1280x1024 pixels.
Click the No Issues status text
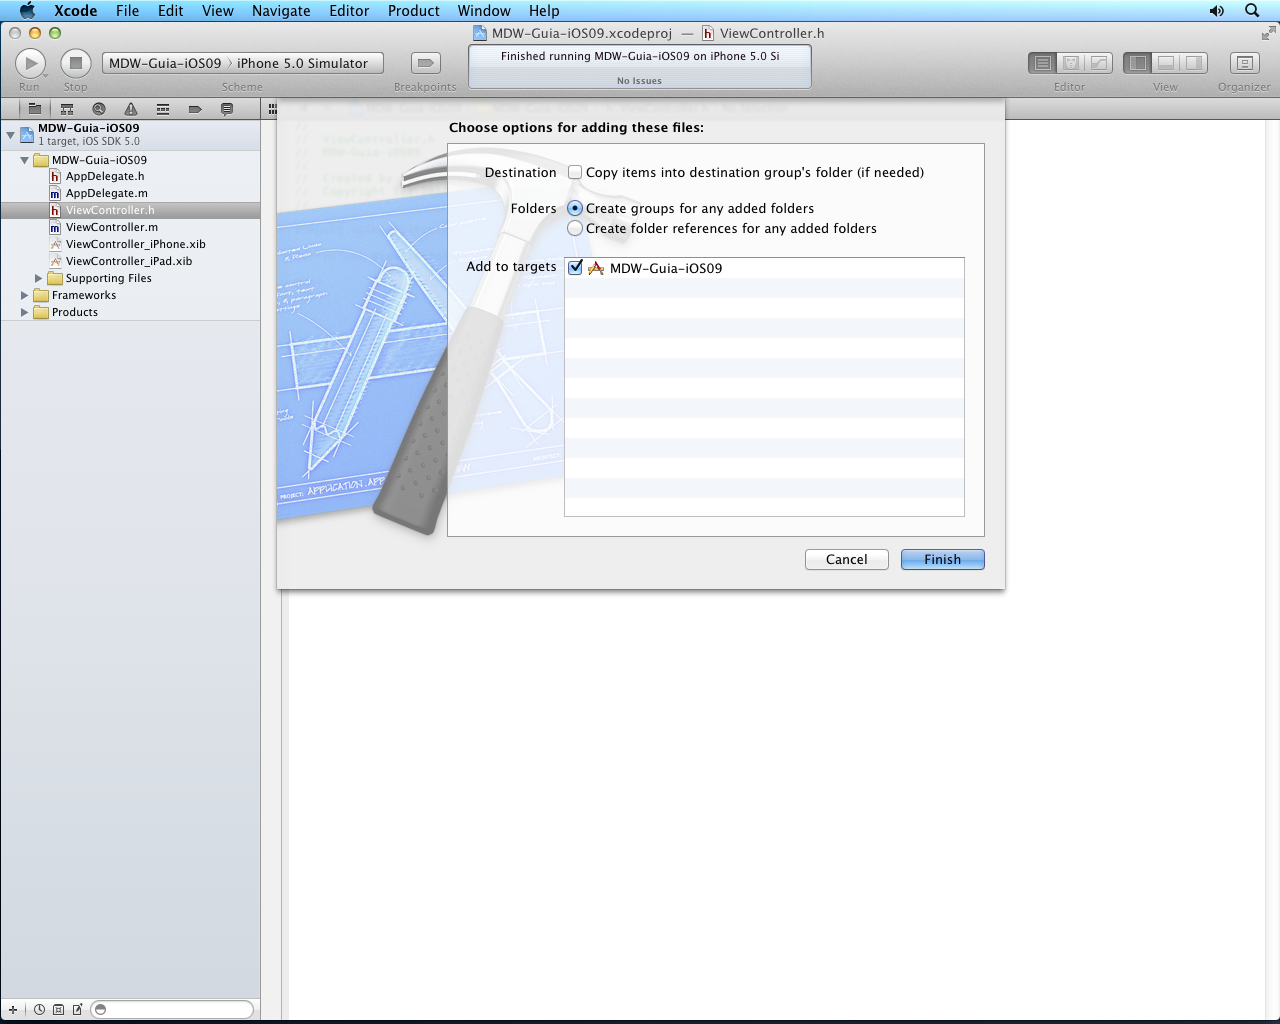(639, 81)
